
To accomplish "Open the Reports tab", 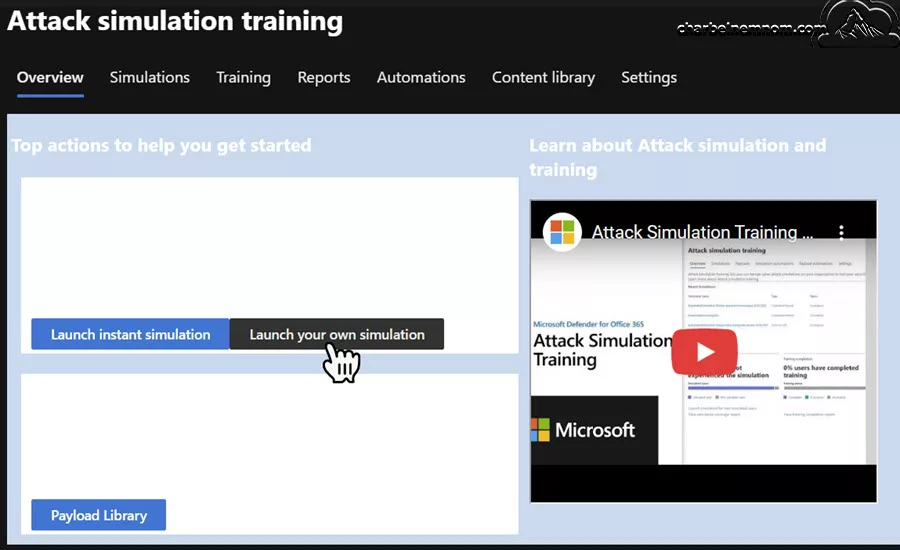I will tap(324, 78).
